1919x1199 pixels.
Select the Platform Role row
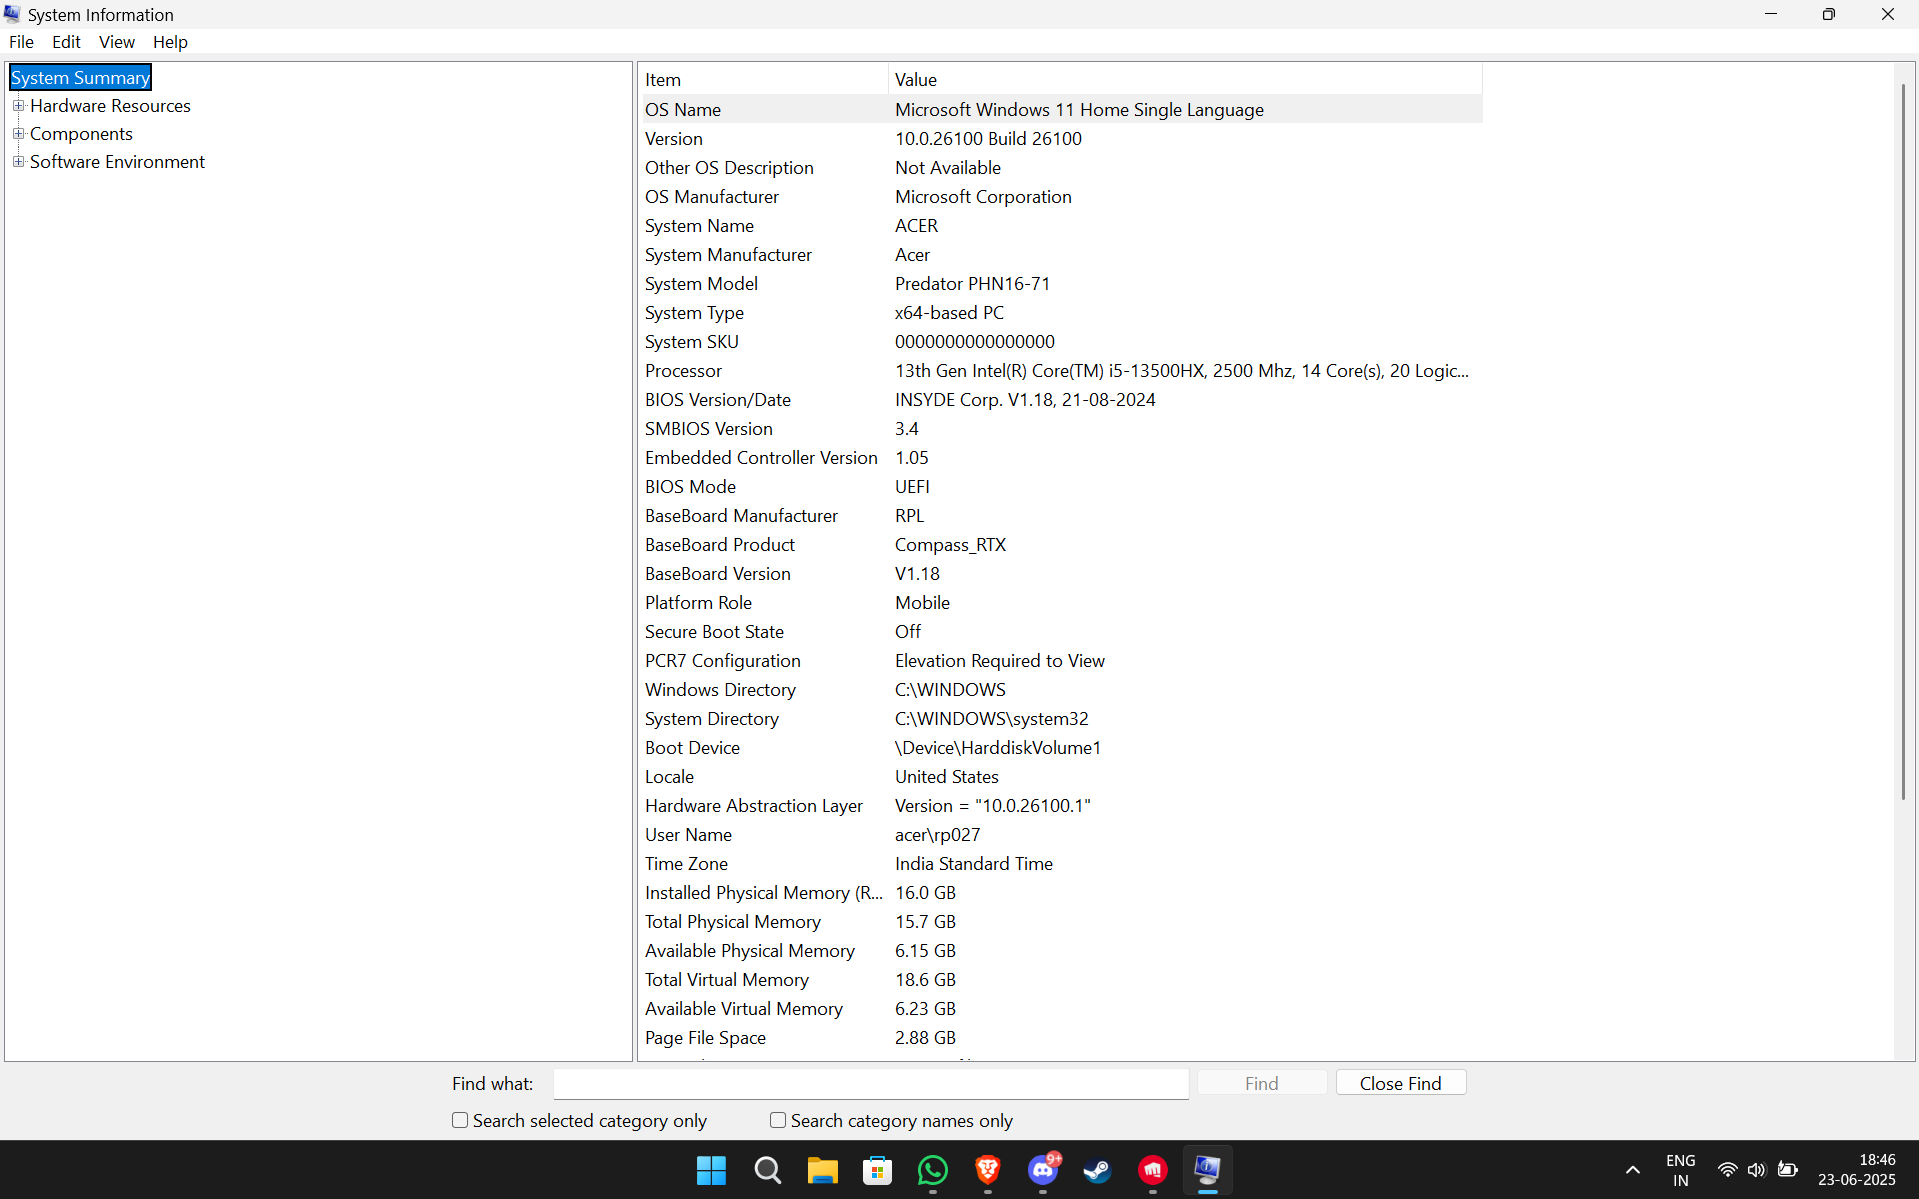1061,602
